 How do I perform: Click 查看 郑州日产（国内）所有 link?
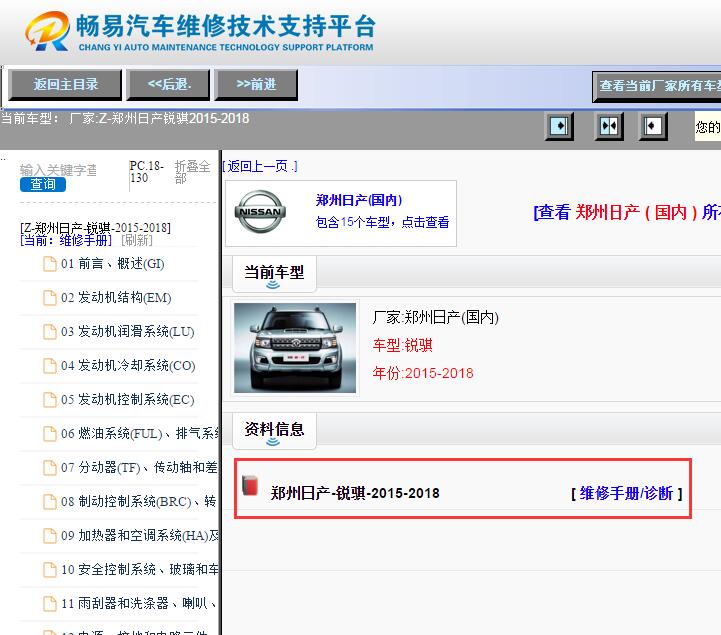(x=627, y=212)
